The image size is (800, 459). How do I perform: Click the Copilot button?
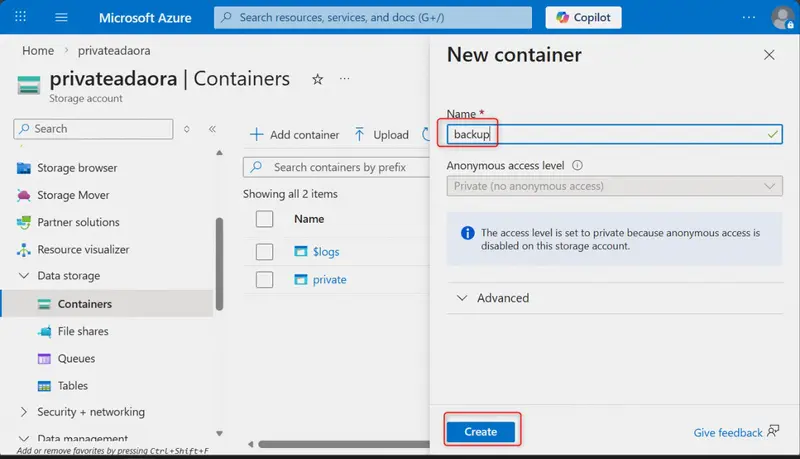tap(583, 17)
